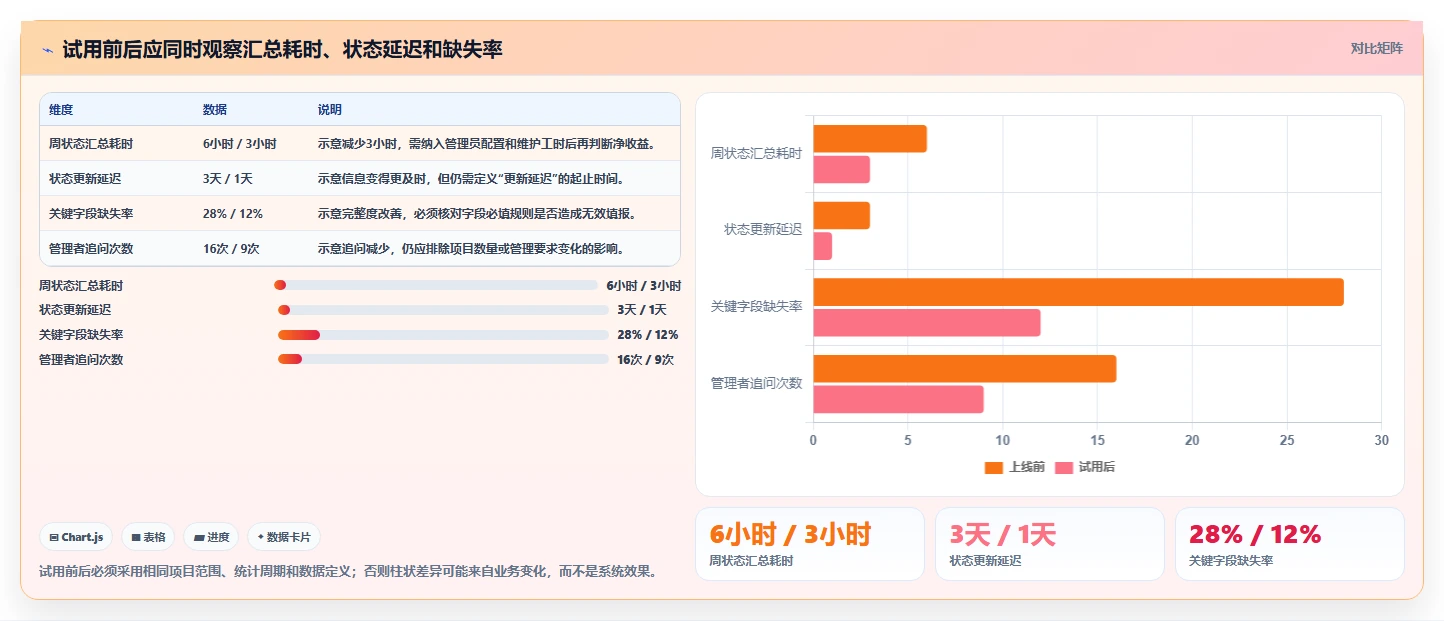Click the pink 周状态汇总耗时 chart bar
This screenshot has height=621, width=1444.
click(841, 170)
